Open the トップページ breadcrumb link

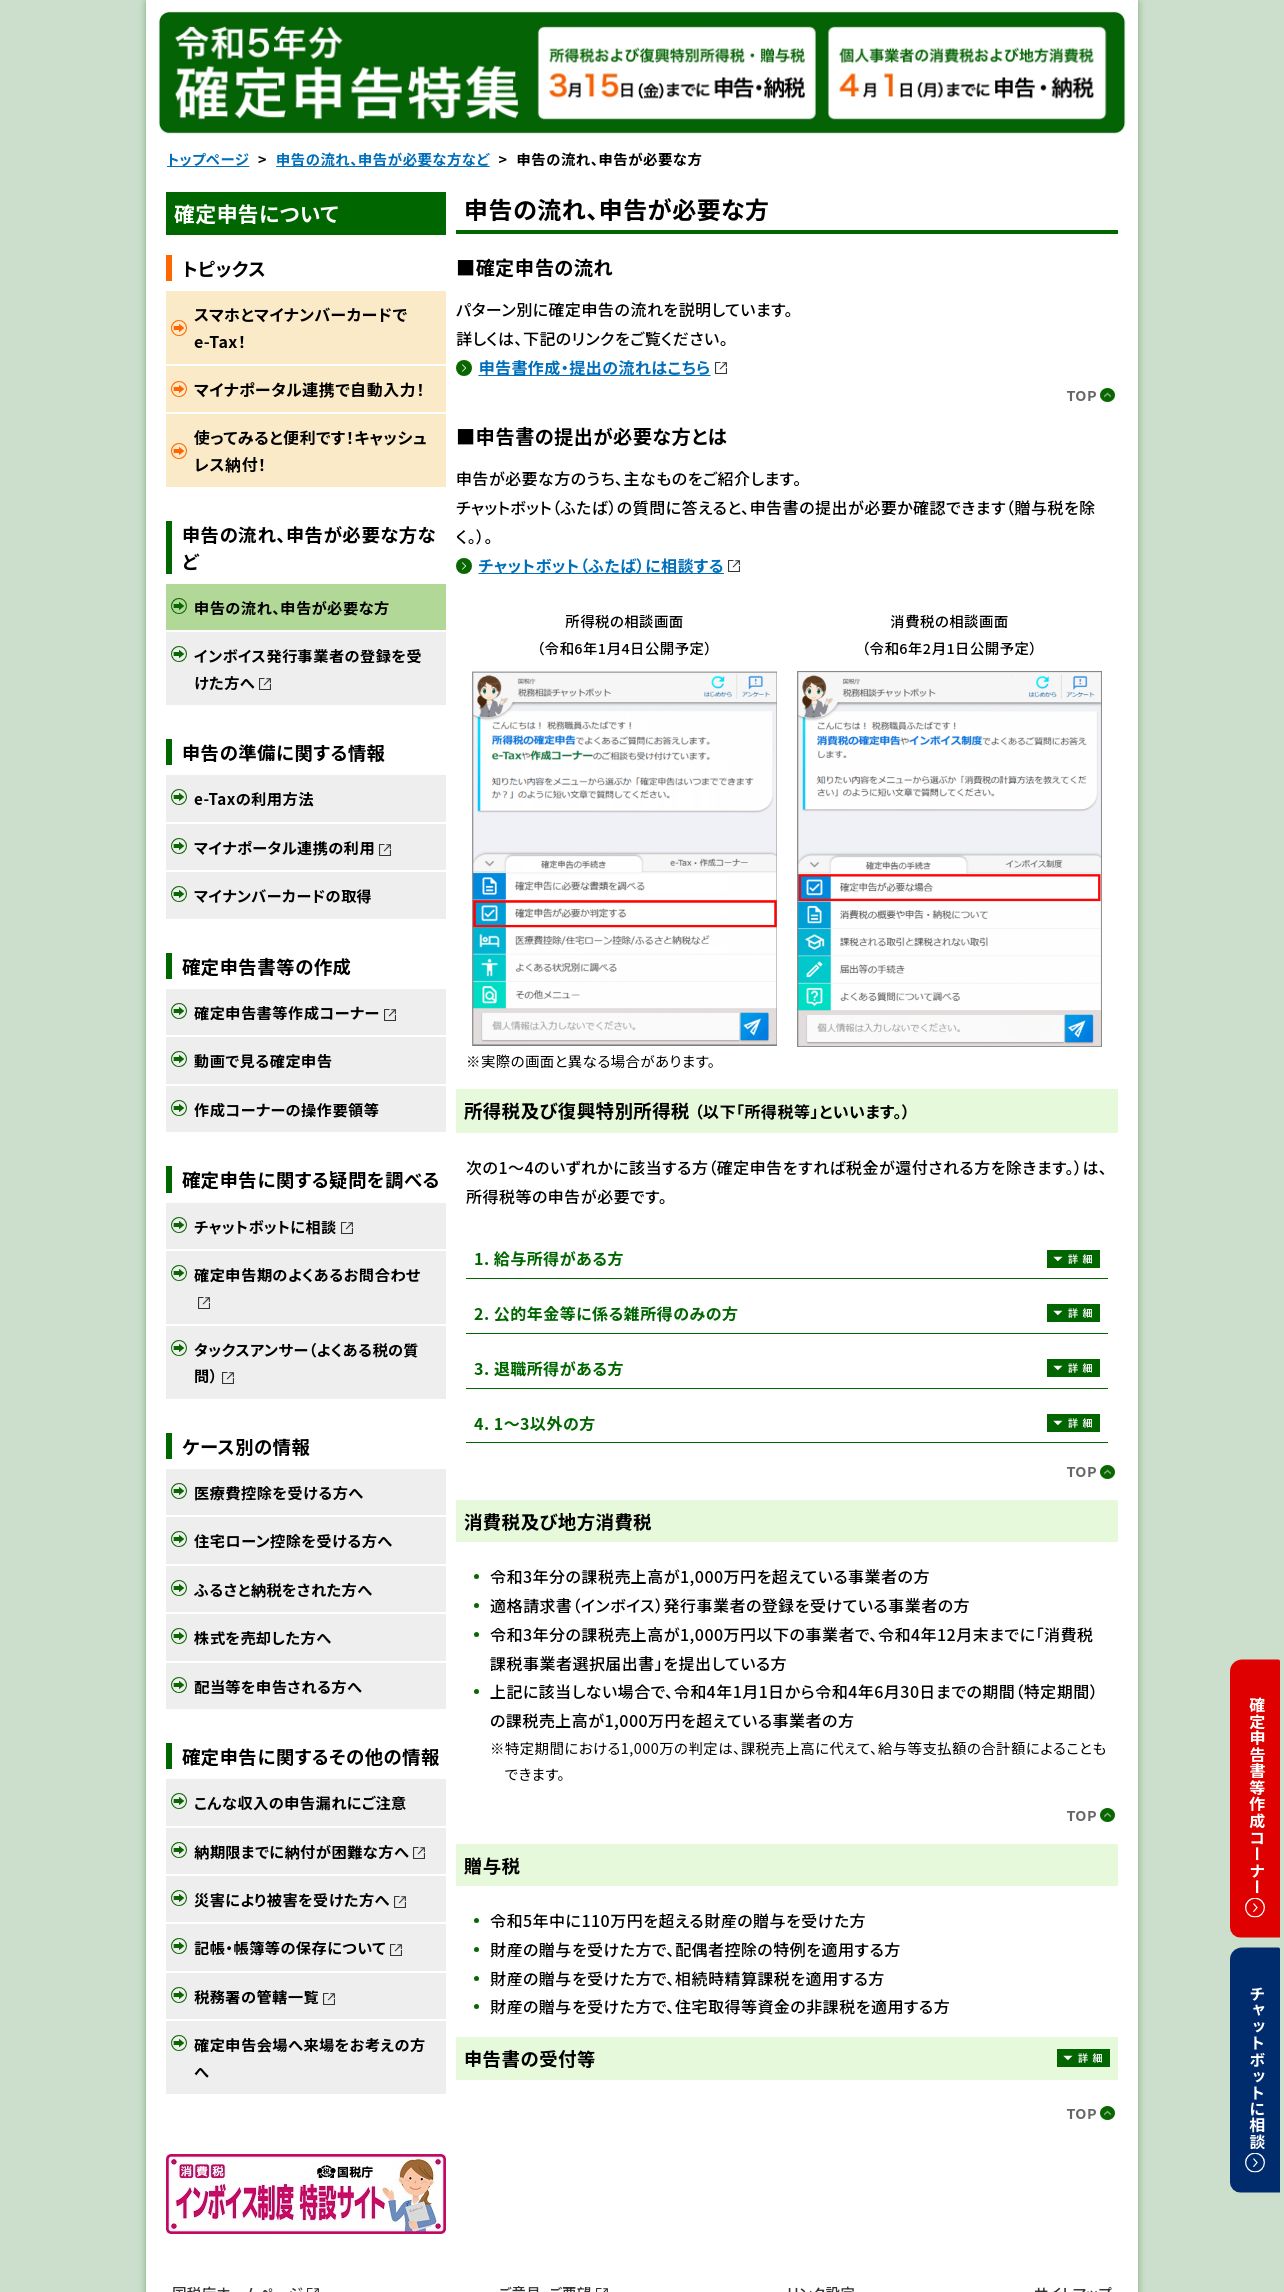pos(207,160)
